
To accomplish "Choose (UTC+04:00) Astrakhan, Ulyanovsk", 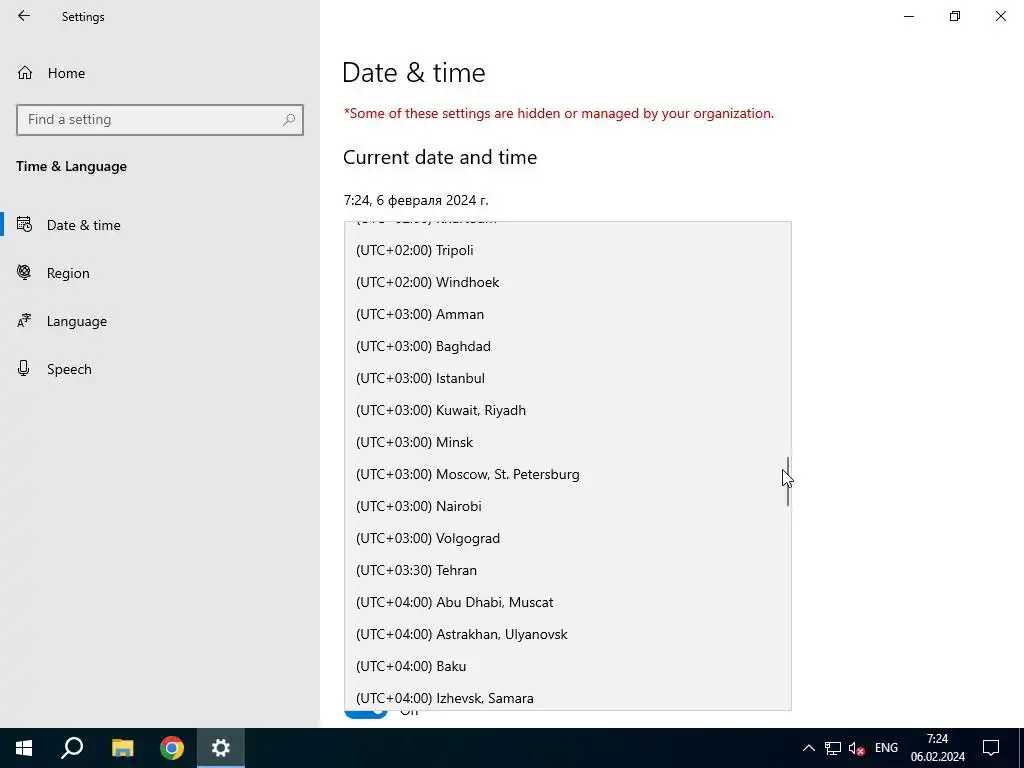I will click(568, 634).
